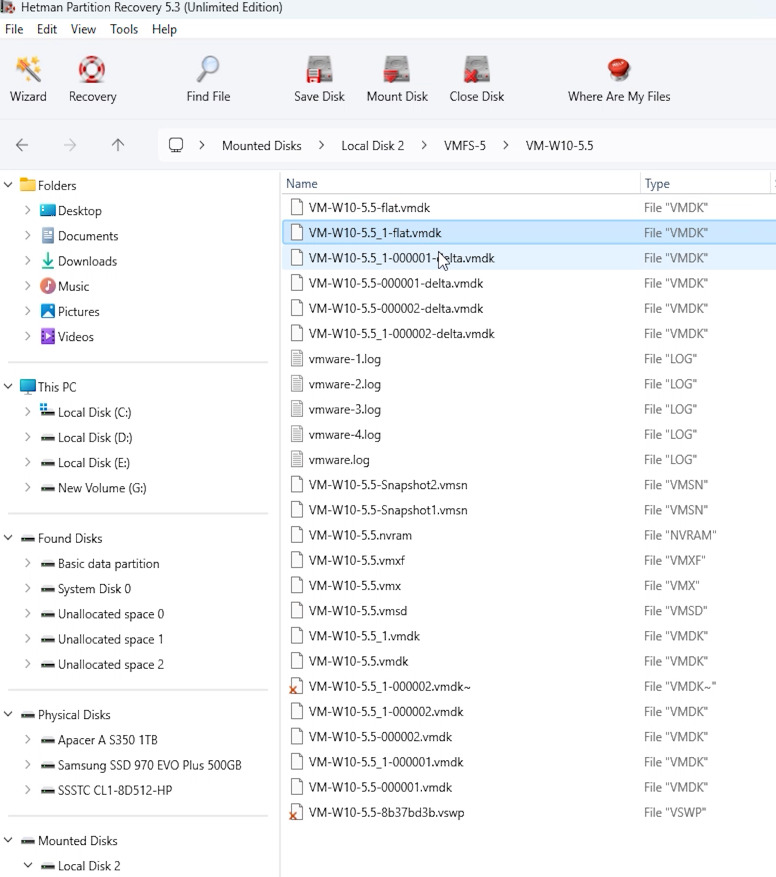Viewport: 776px width, 877px height.
Task: Collapse the Physical Disks section
Action: tap(8, 714)
